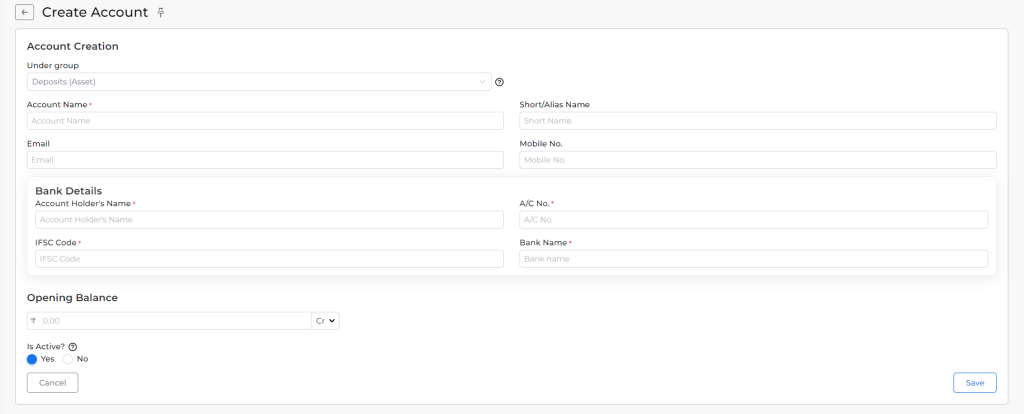Viewport: 1024px width, 414px height.
Task: Click the Save button
Action: (x=974, y=383)
